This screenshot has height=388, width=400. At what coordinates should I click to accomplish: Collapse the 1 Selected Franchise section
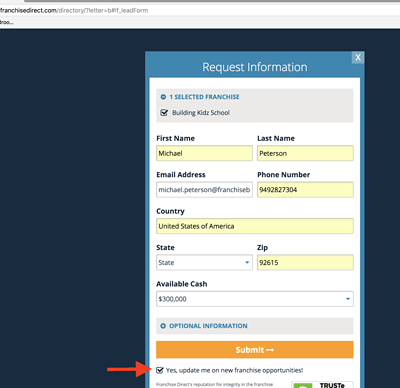(163, 97)
